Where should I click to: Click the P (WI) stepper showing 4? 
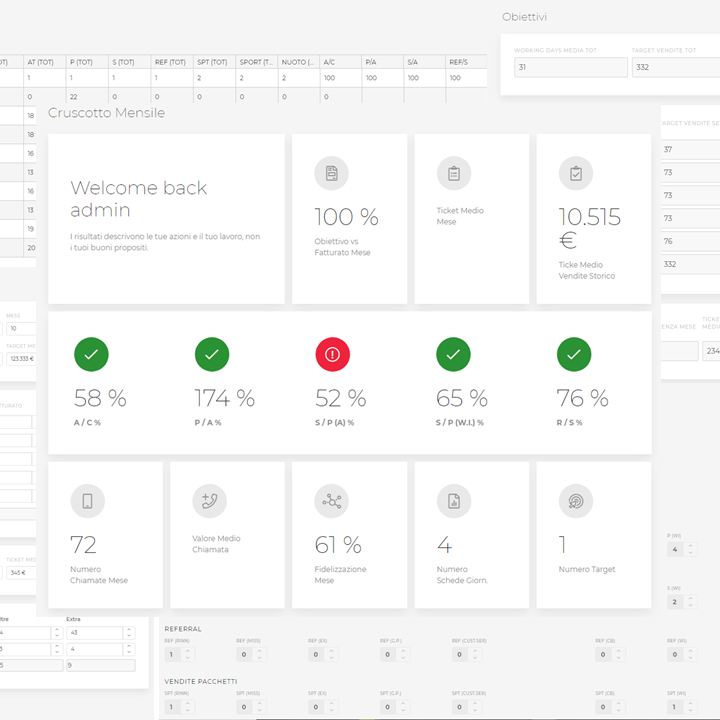click(690, 550)
